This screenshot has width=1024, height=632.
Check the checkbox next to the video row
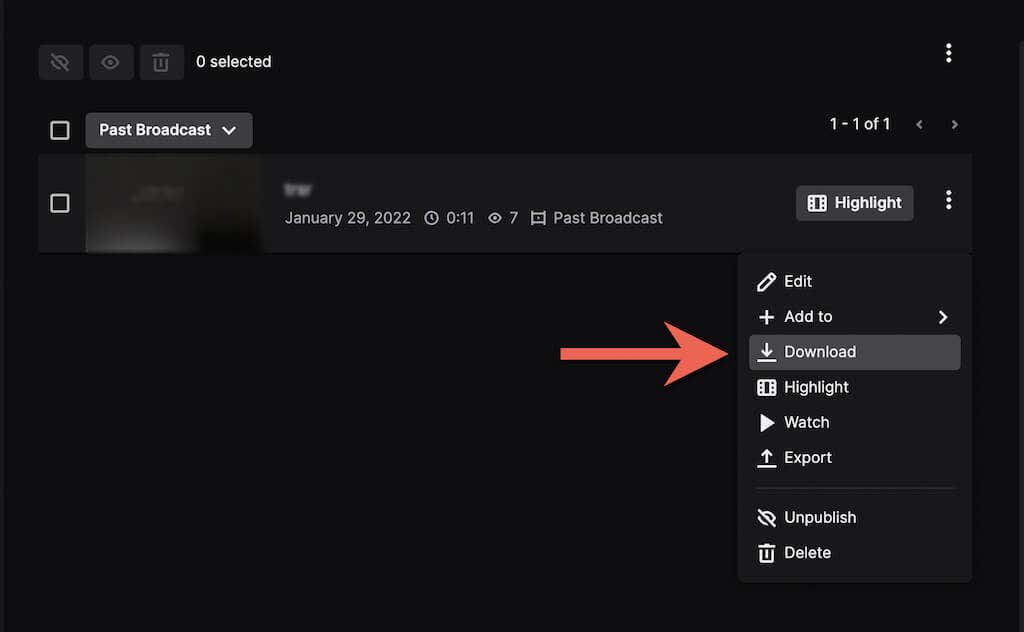click(59, 203)
